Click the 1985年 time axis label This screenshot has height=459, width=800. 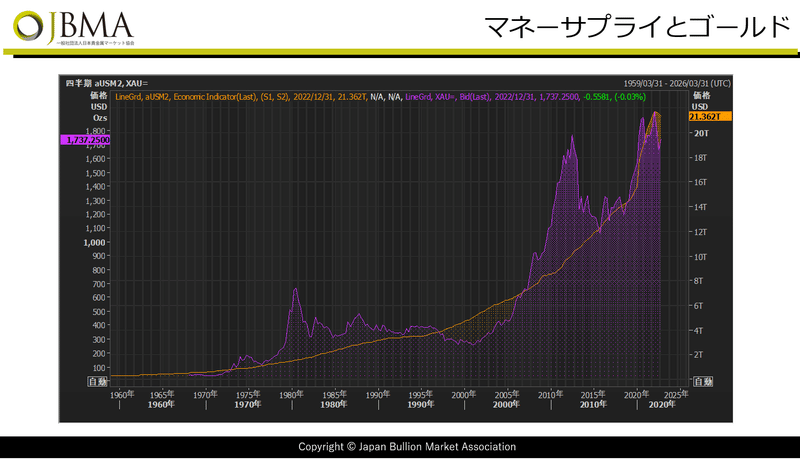click(x=334, y=395)
